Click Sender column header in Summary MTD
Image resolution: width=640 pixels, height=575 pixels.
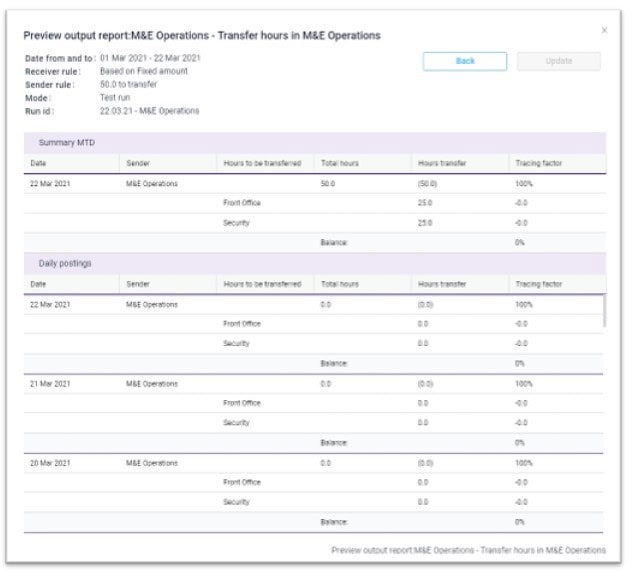tap(138, 163)
